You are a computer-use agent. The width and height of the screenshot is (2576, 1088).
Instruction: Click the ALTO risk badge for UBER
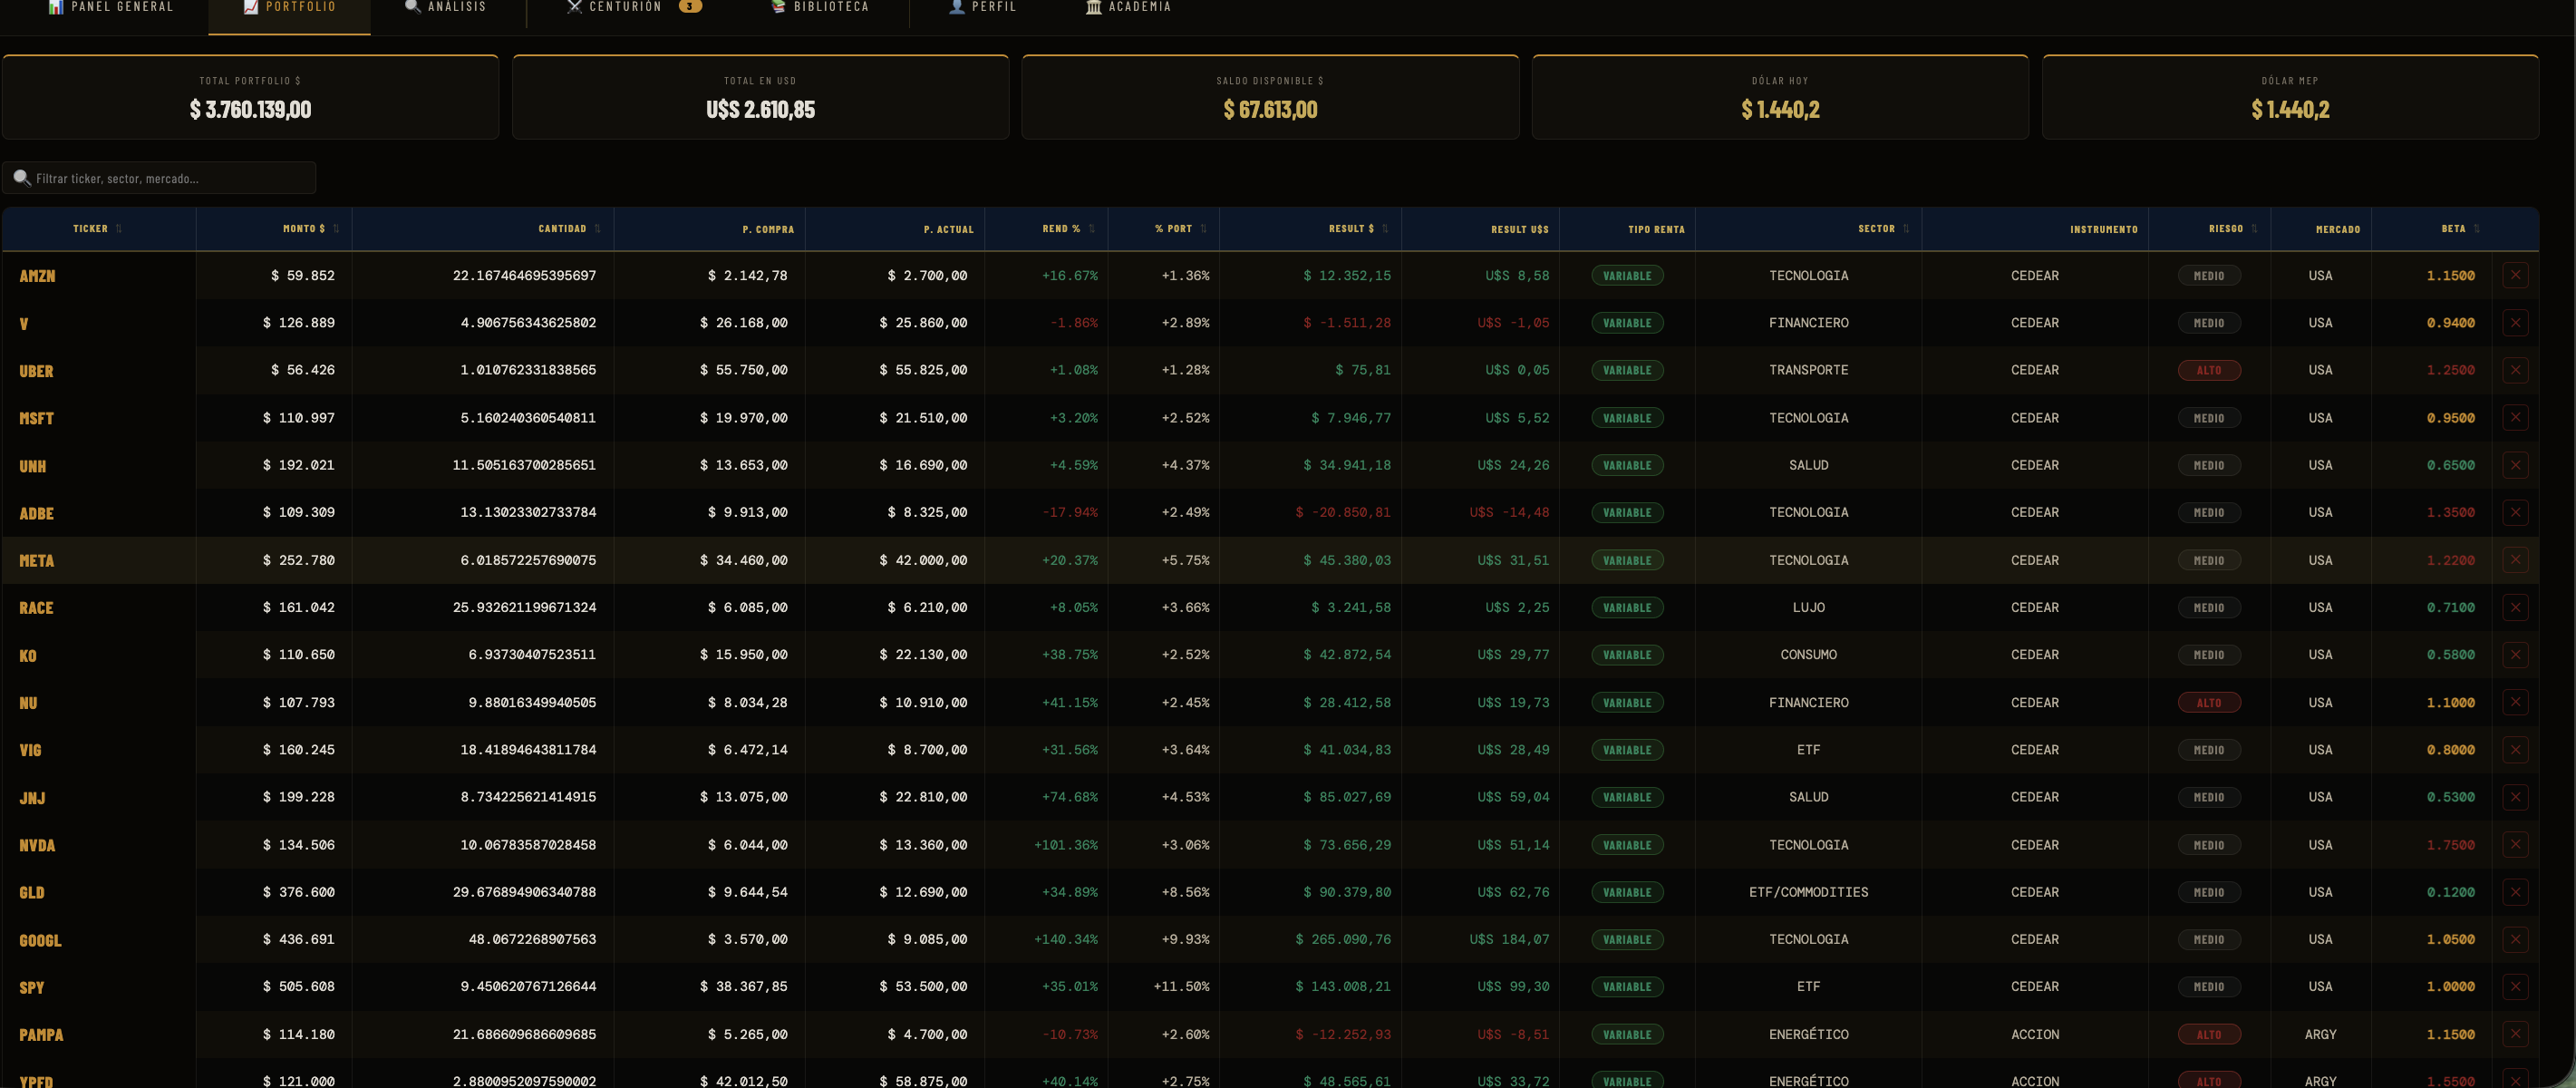click(2209, 370)
